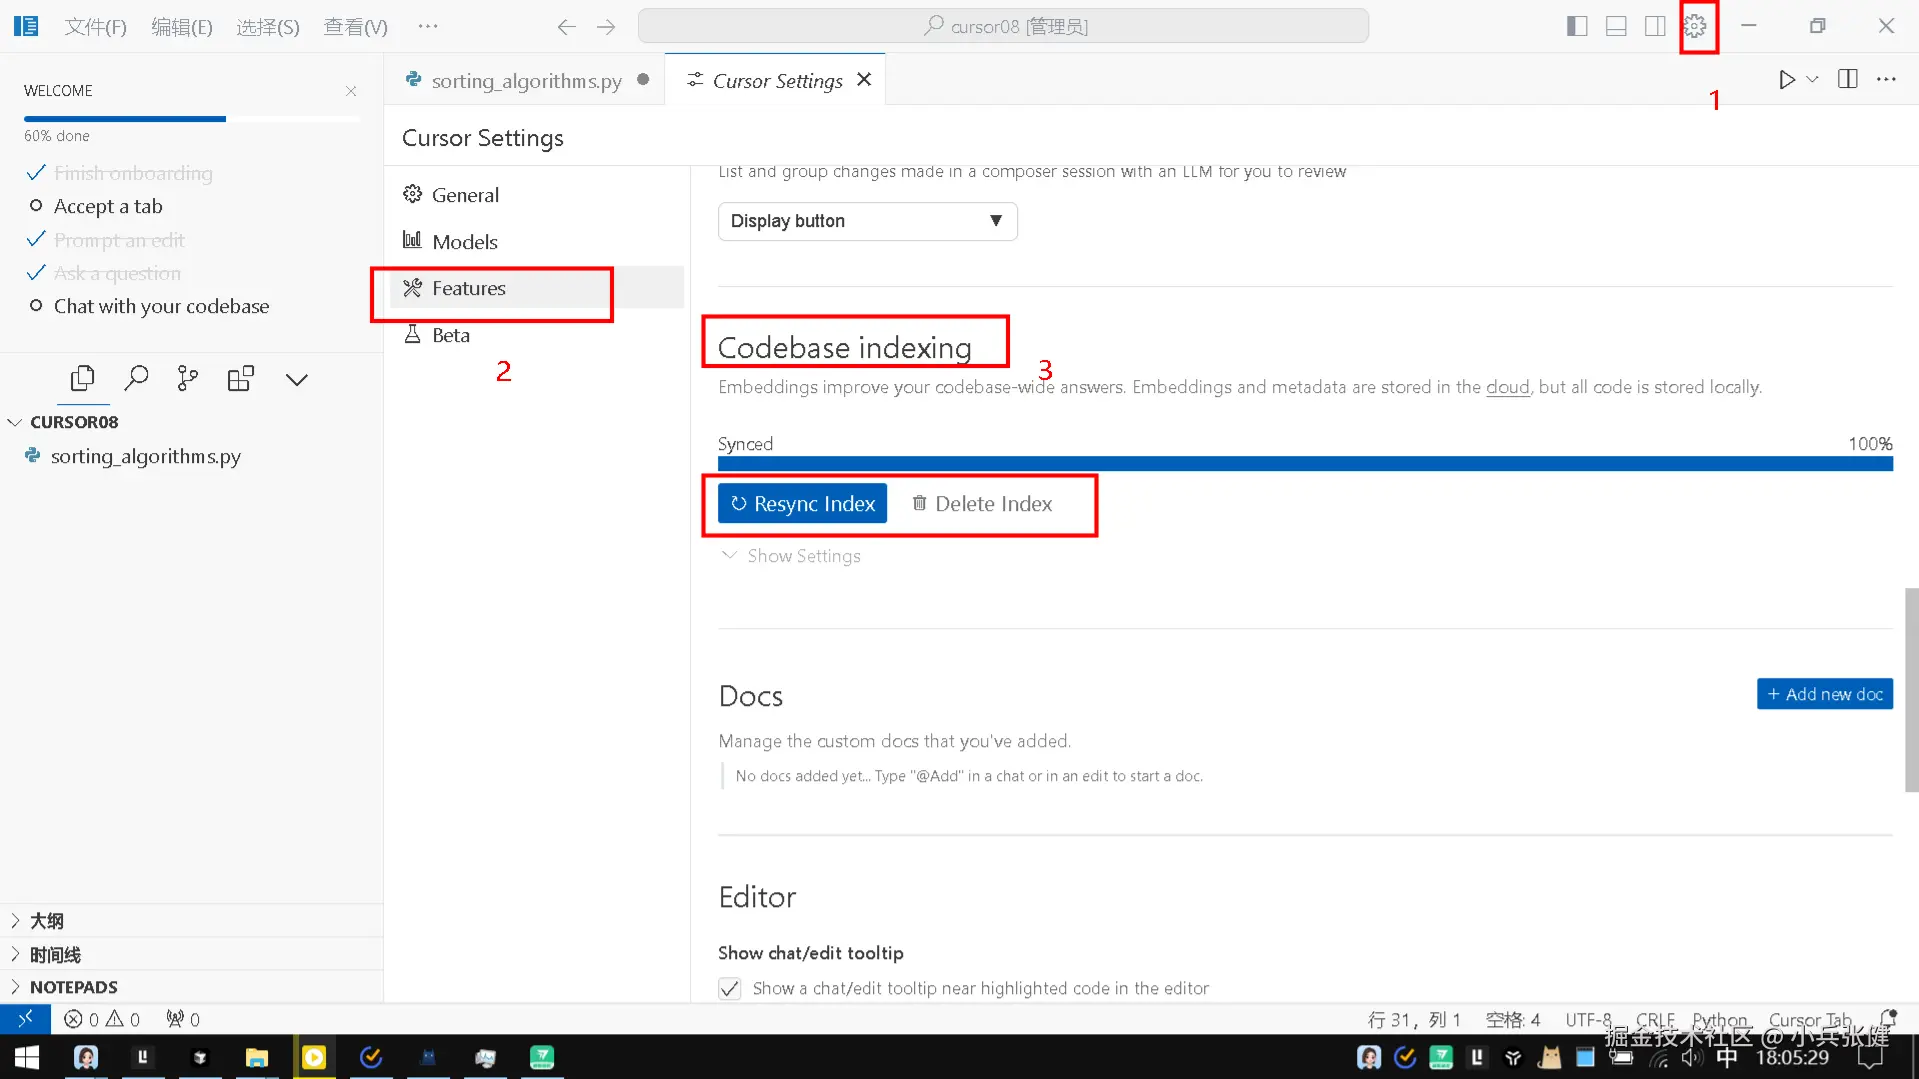Toggle the primary sidebar layout icon
The height and width of the screenshot is (1079, 1919).
tap(1577, 26)
